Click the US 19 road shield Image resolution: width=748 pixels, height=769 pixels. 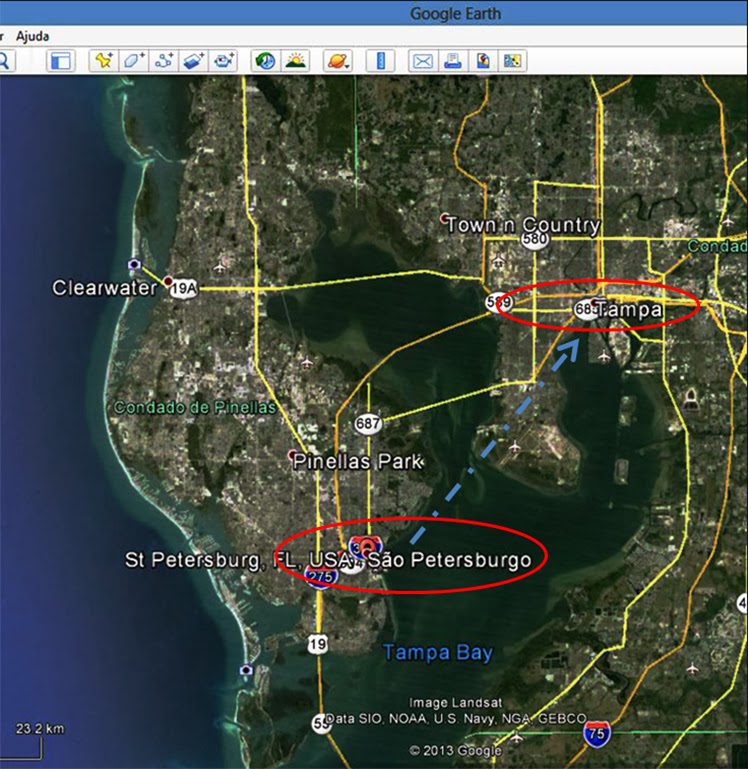pyautogui.click(x=317, y=644)
